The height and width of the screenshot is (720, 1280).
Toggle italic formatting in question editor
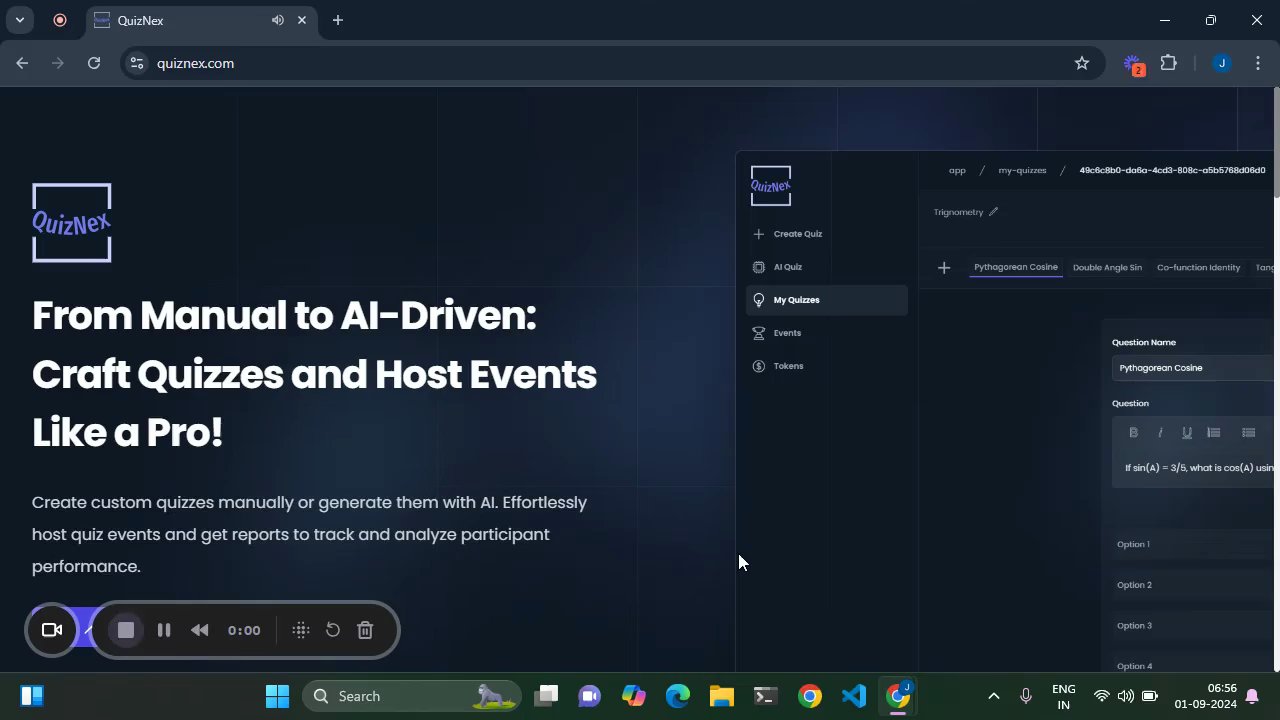[x=1160, y=433]
